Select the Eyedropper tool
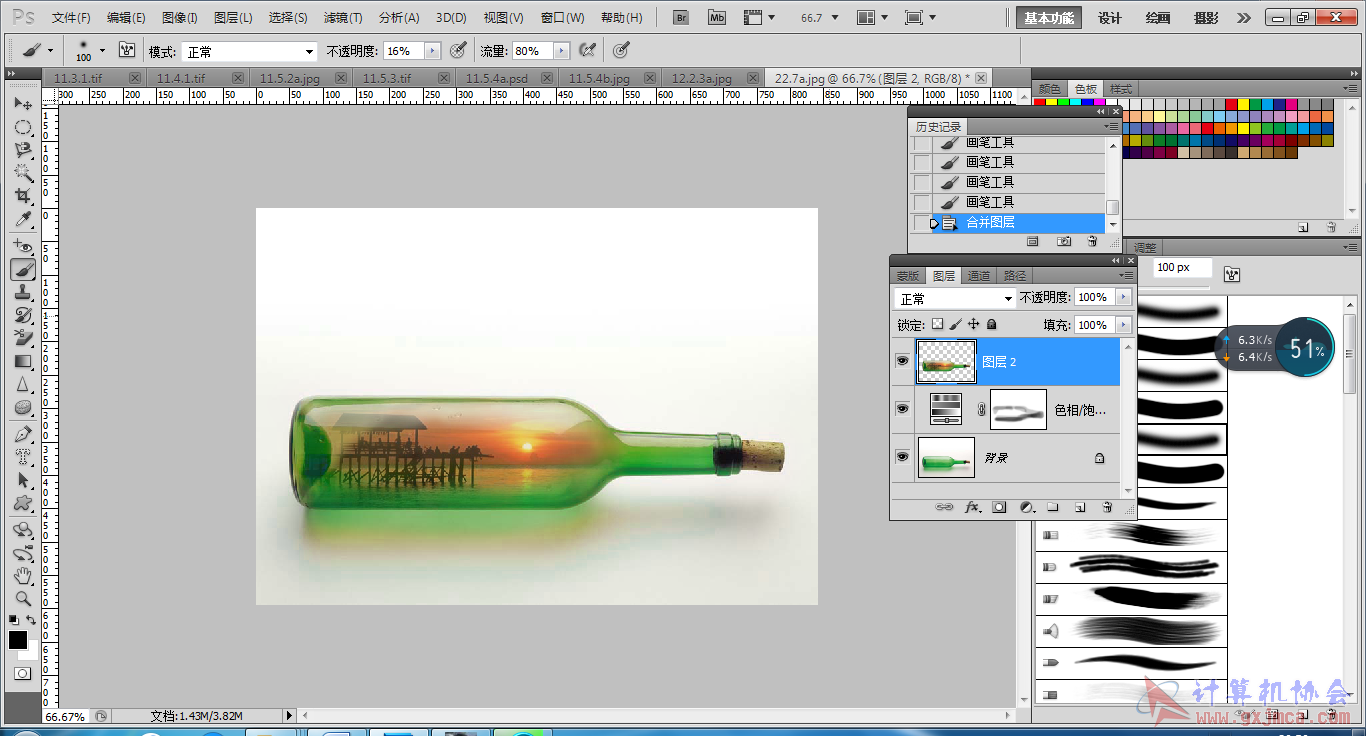 (22, 220)
